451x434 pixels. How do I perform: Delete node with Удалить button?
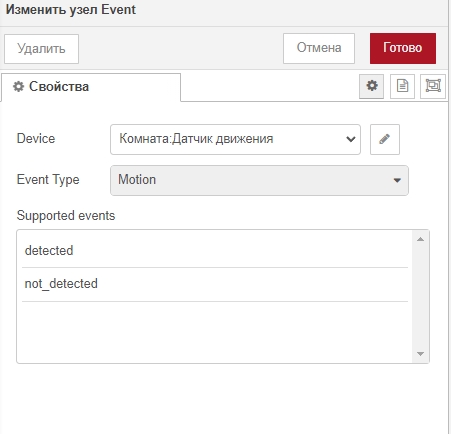pos(41,49)
